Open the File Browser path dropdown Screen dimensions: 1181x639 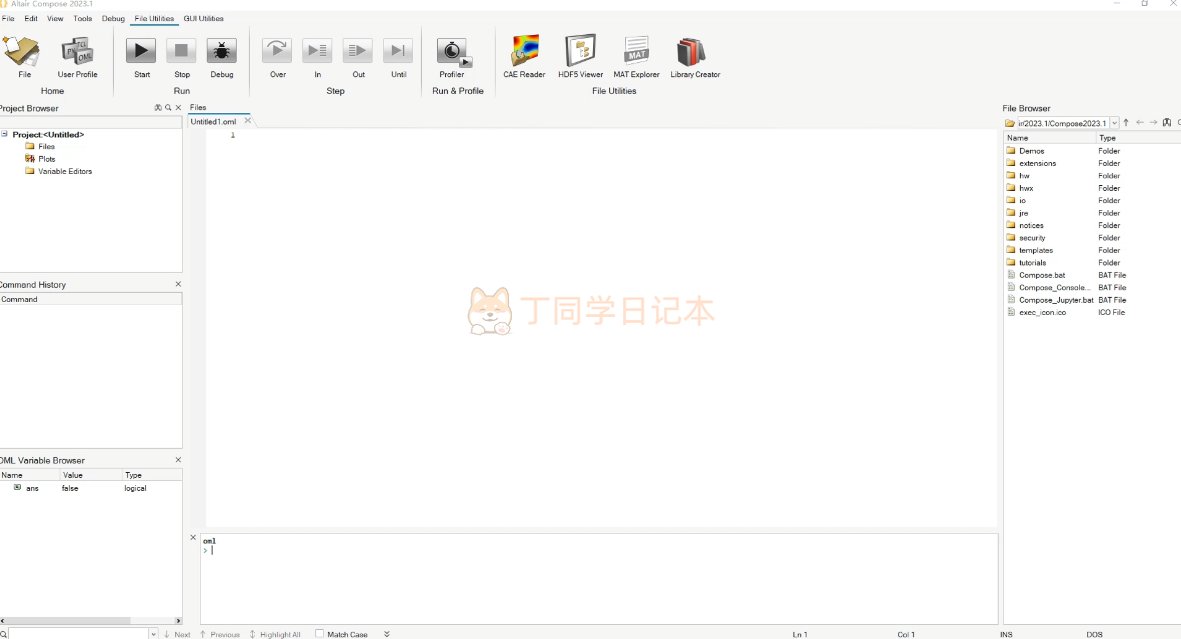1114,123
